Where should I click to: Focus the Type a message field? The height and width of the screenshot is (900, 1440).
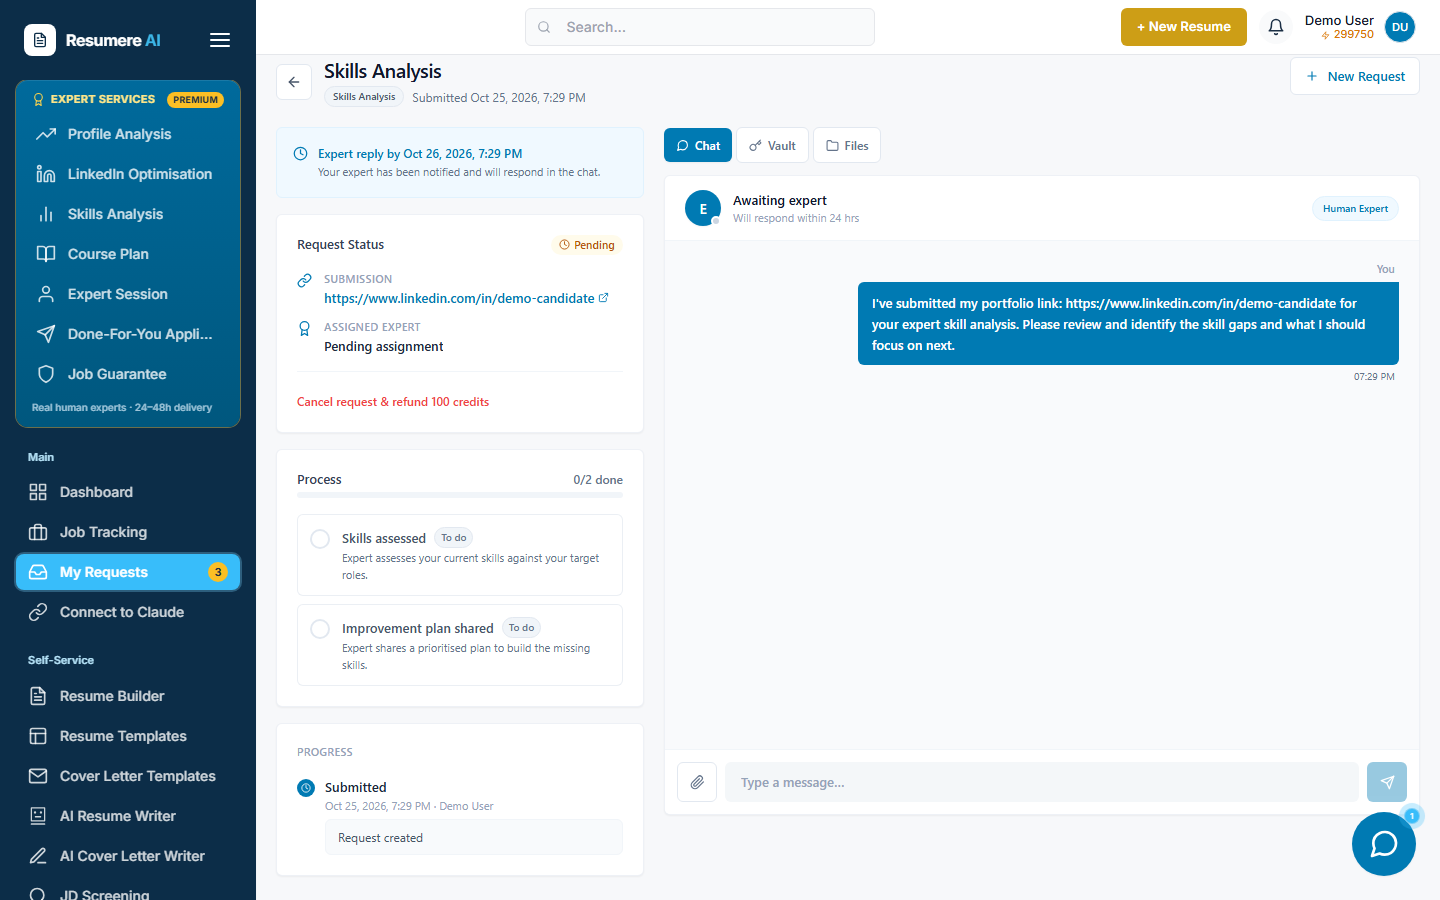[1042, 782]
